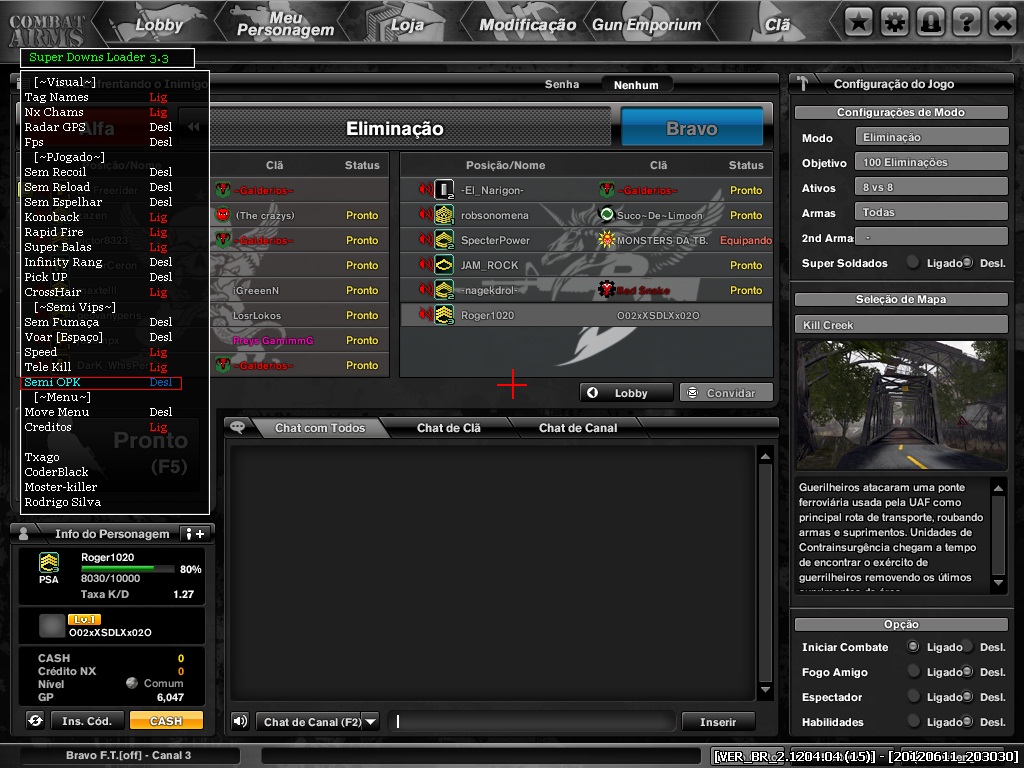Click the speaker icon next to Chat de Canal
1024x768 pixels.
click(x=239, y=720)
